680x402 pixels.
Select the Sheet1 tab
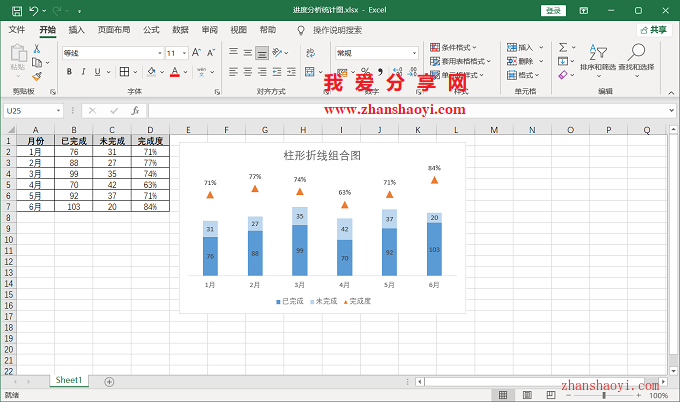69,380
